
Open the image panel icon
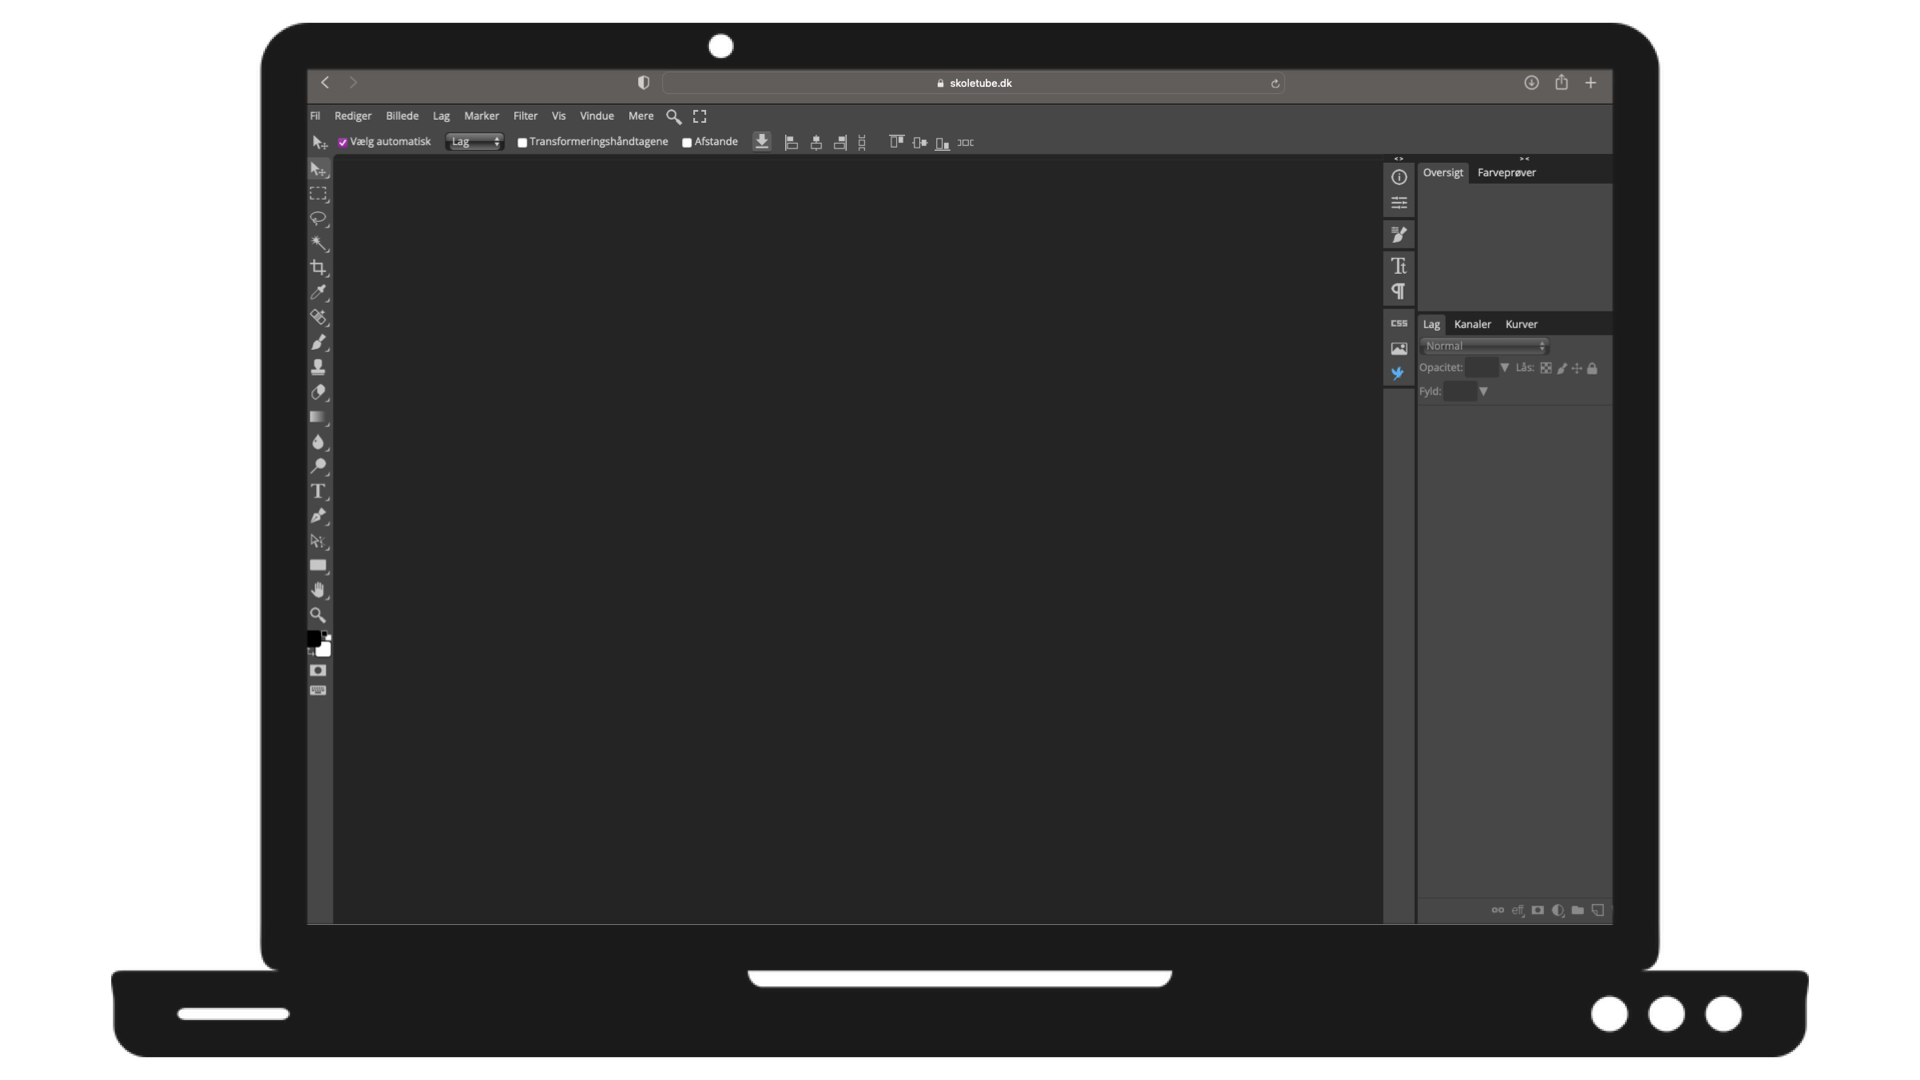tap(1399, 348)
